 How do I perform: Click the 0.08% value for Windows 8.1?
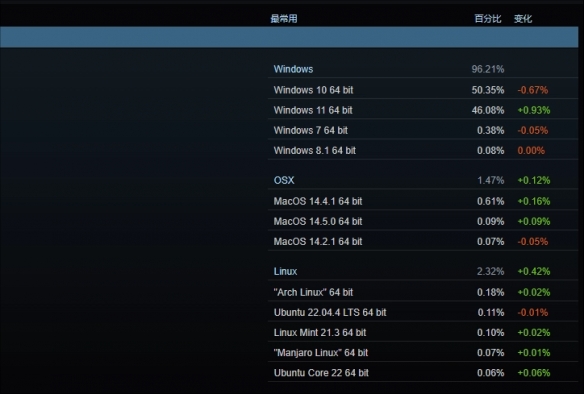pos(491,150)
